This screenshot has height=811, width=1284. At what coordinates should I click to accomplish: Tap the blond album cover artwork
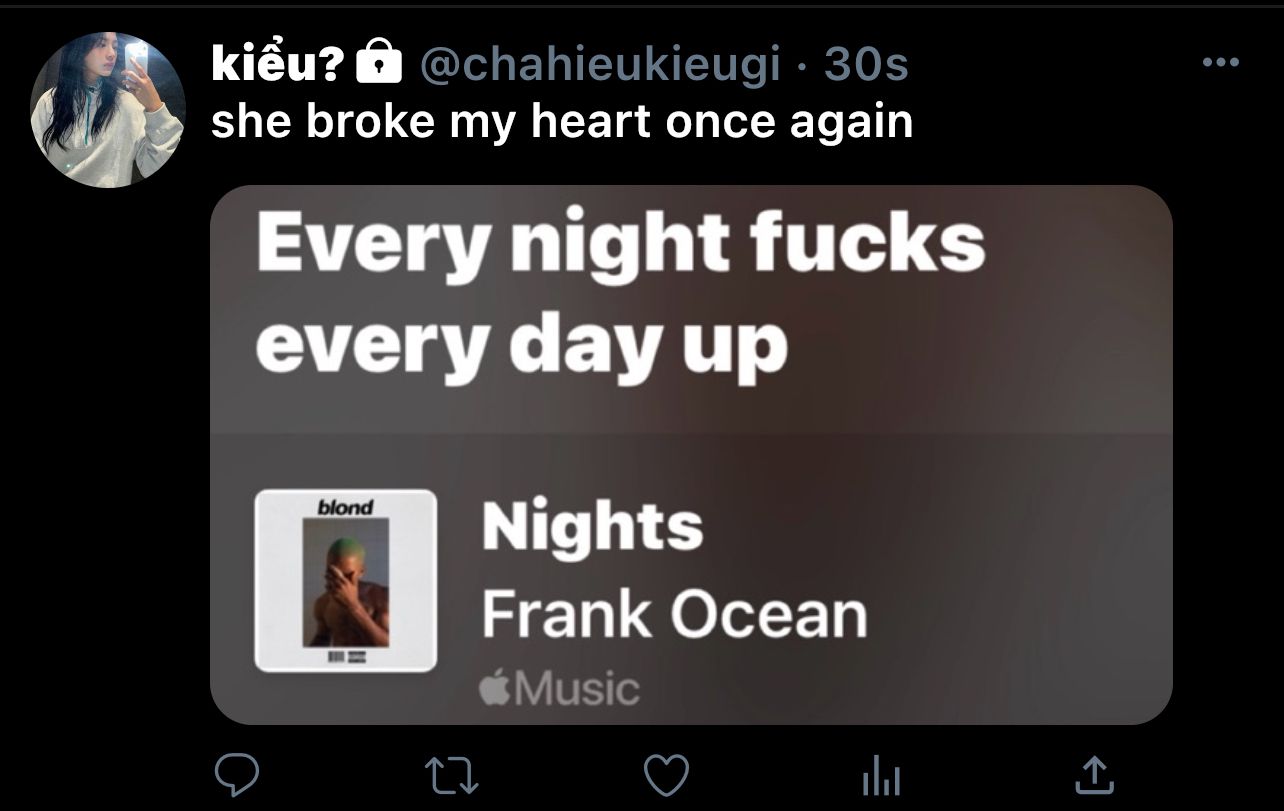tap(346, 580)
